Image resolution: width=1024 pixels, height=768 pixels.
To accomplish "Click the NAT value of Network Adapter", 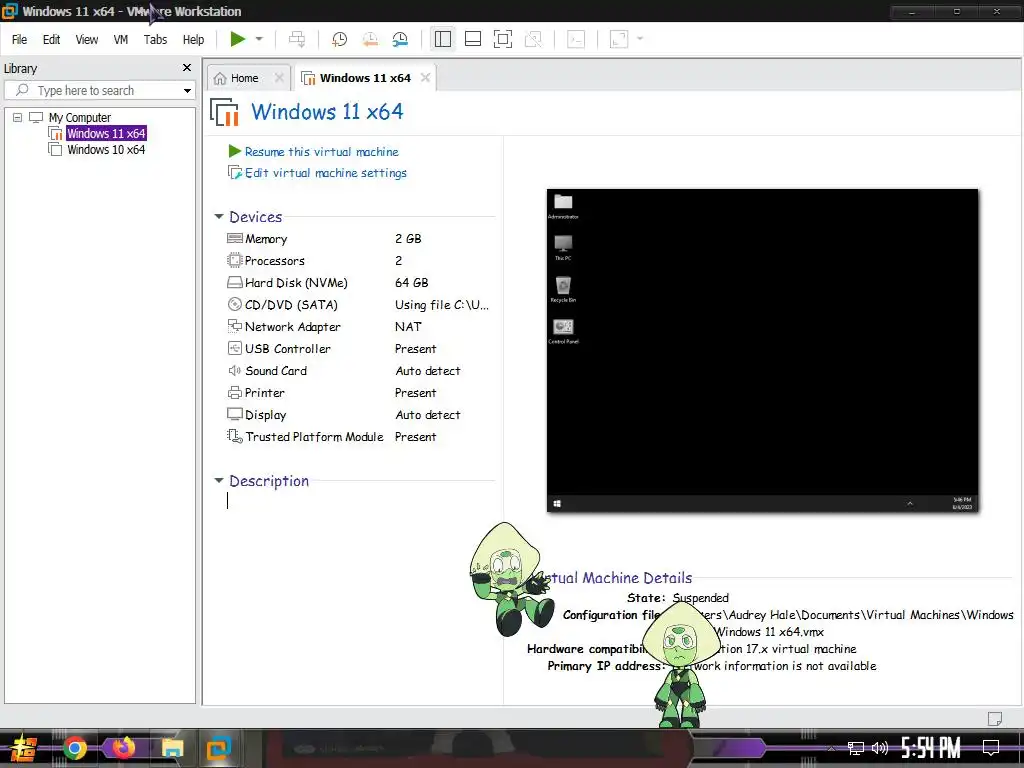I will click(x=408, y=327).
